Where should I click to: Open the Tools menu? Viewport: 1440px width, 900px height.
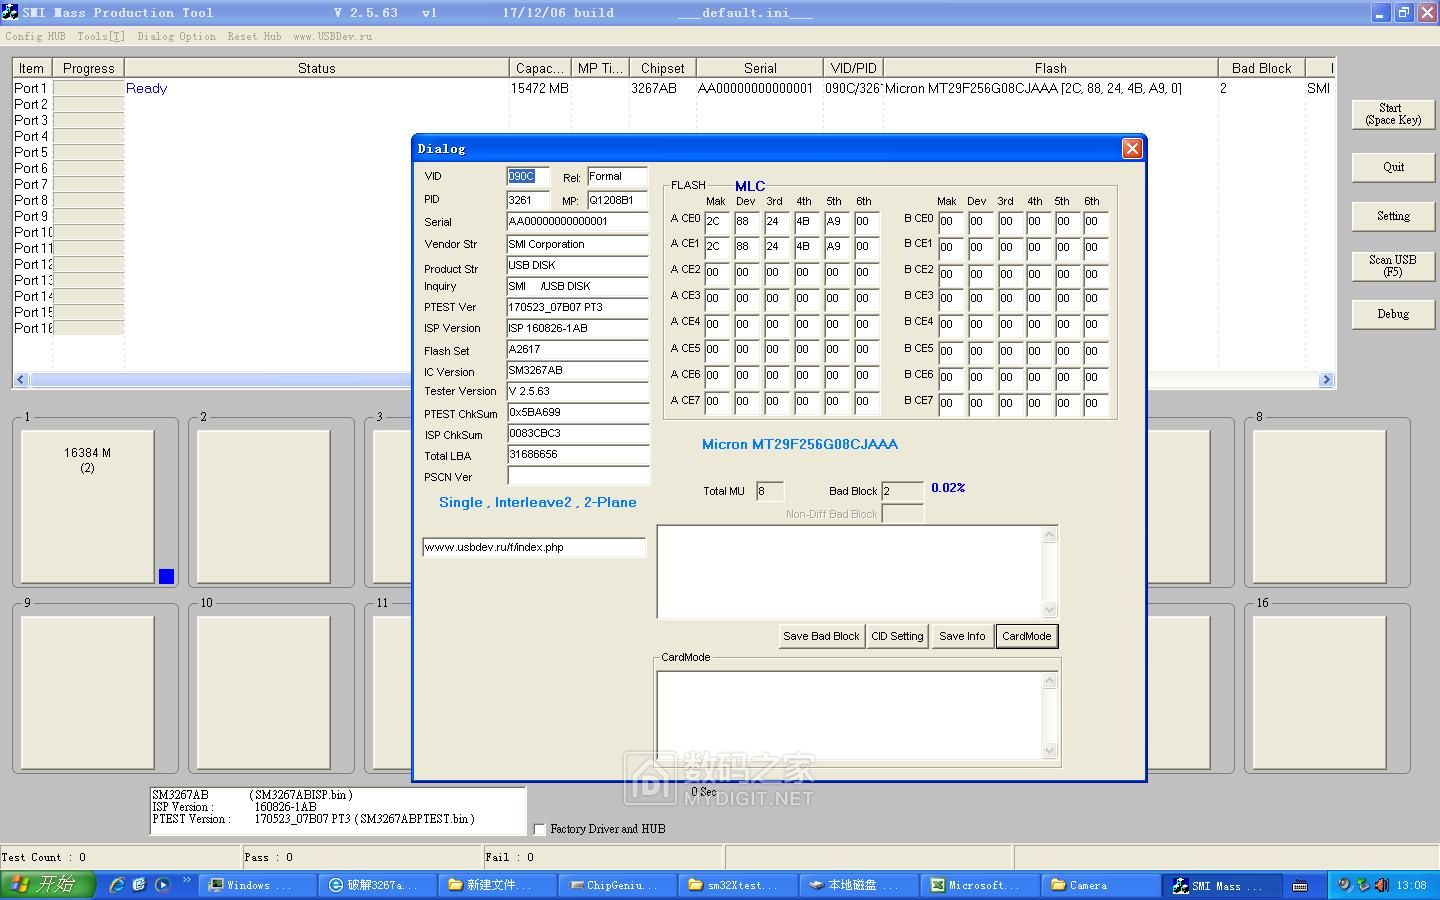tap(101, 36)
